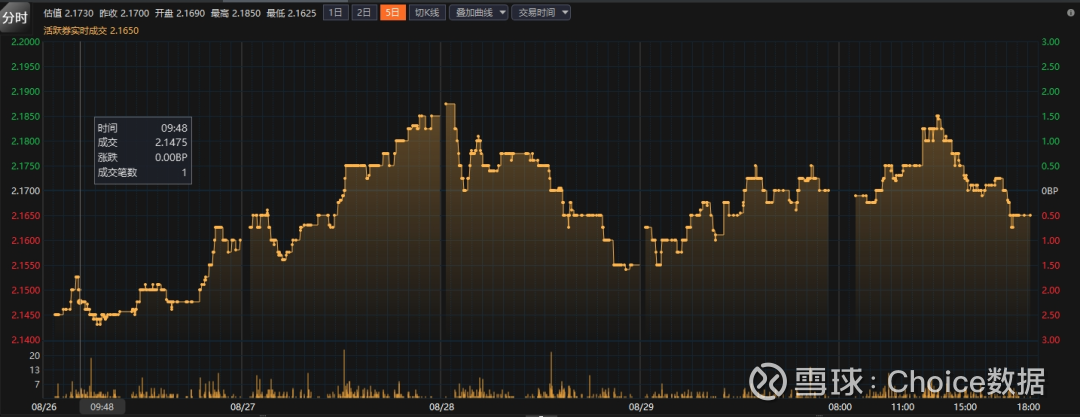Select the 1日 period button
The height and width of the screenshot is (417, 1080).
[x=336, y=13]
